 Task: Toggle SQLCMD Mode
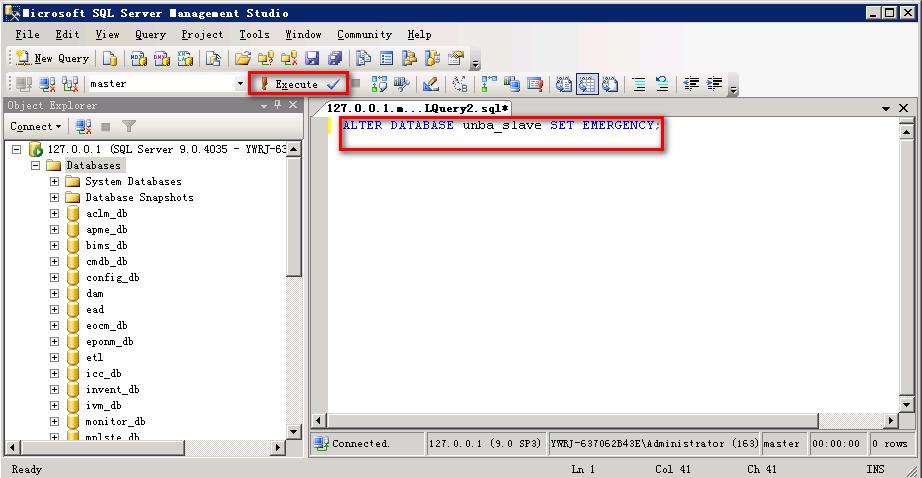click(x=535, y=84)
